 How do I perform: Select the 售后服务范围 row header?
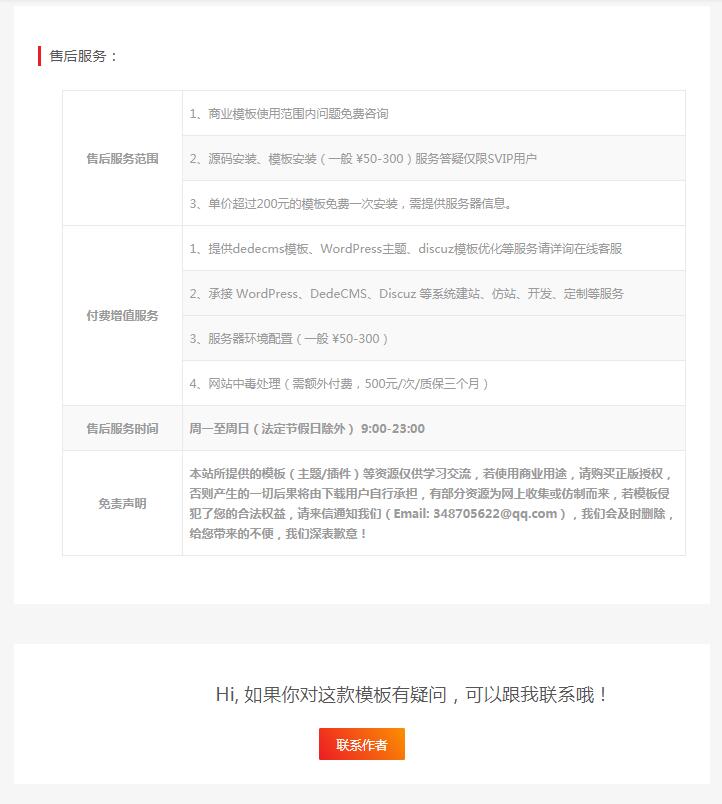coord(122,158)
